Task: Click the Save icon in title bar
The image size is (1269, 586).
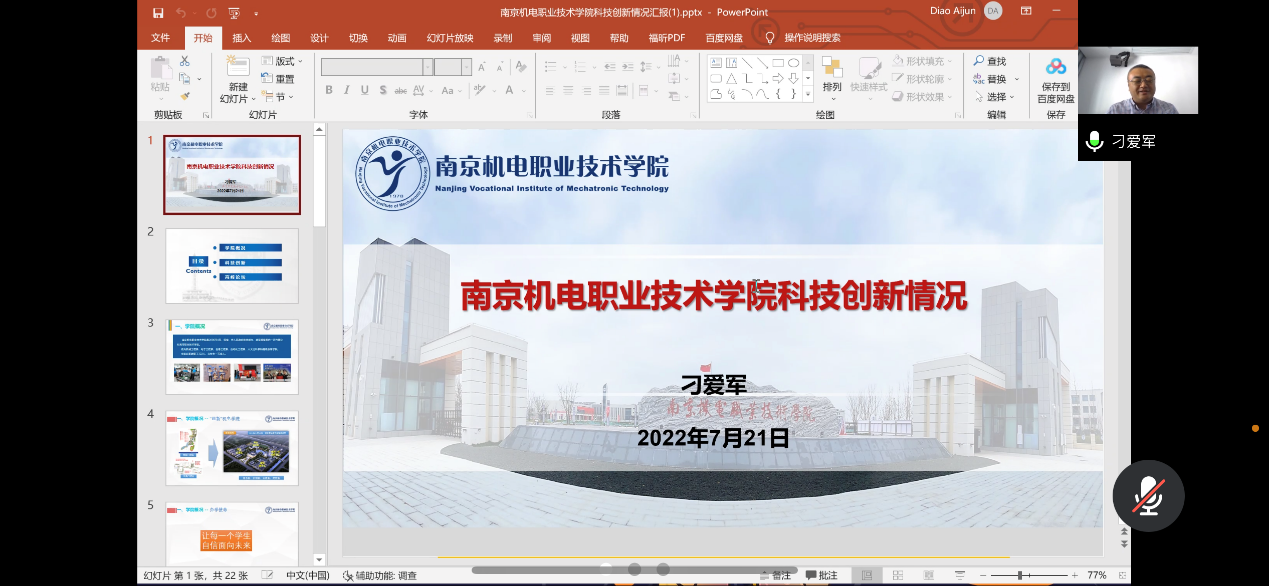Action: [x=158, y=12]
